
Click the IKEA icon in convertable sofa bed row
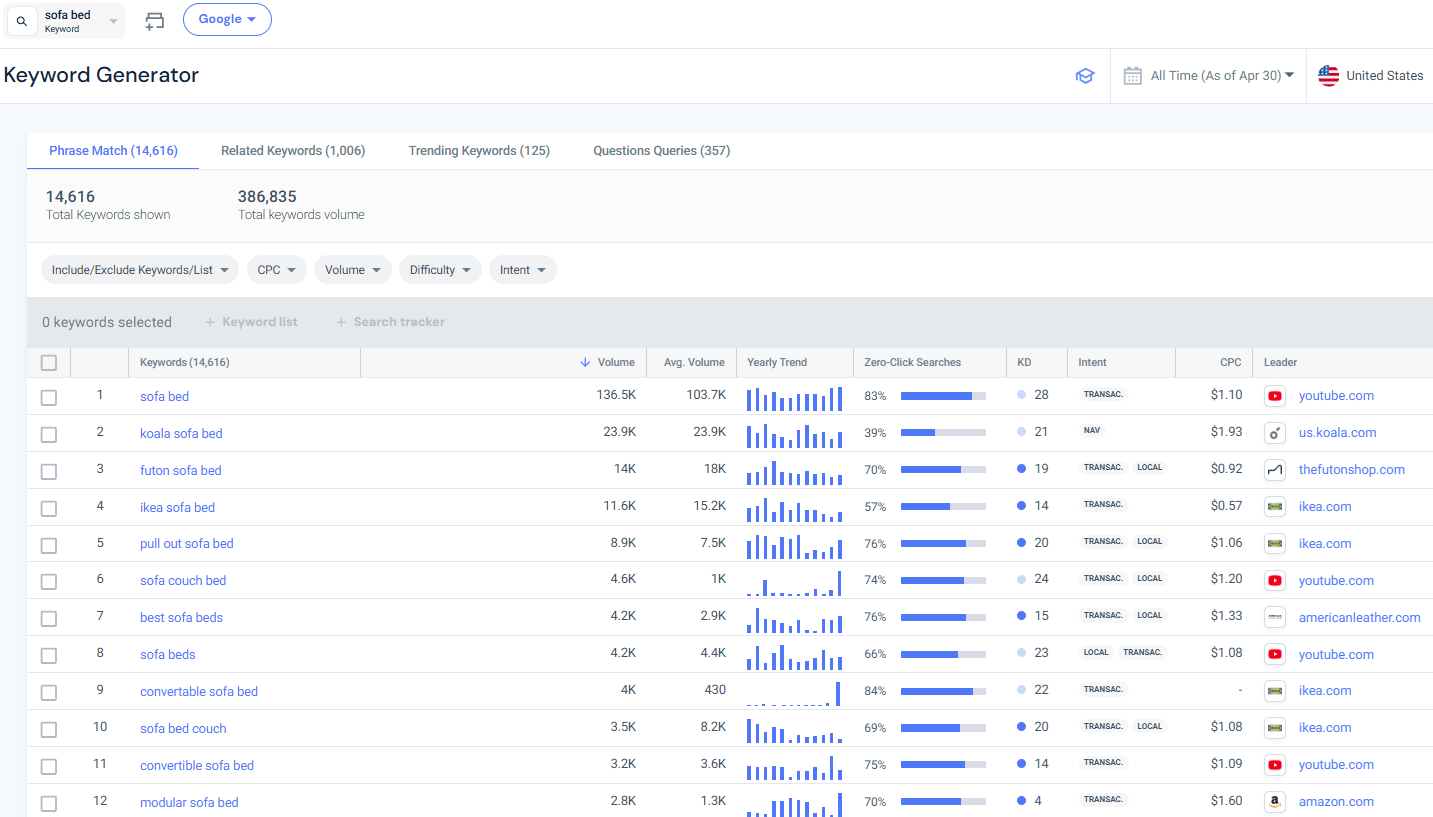tap(1275, 691)
